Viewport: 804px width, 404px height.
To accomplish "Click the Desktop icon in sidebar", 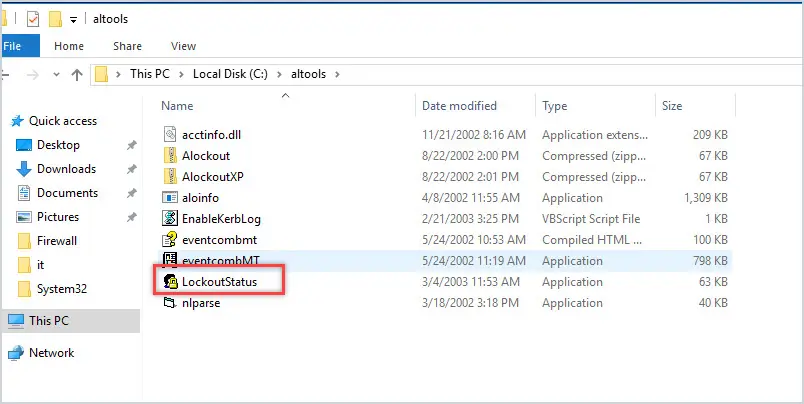I will click(x=24, y=145).
